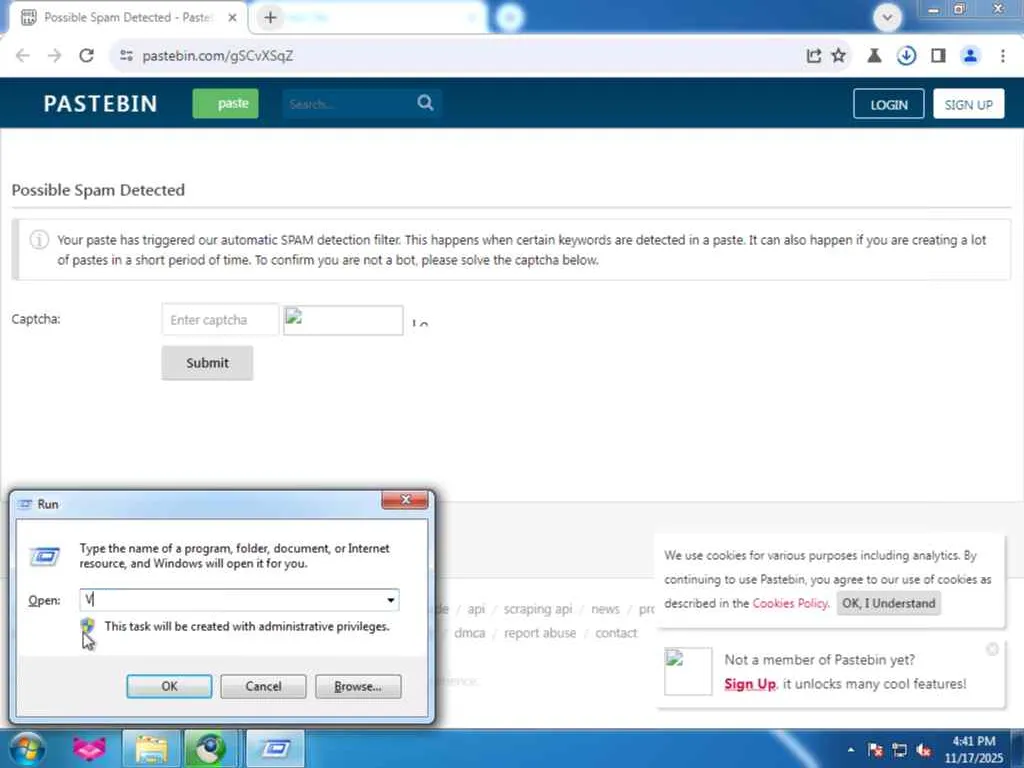Open the tab search dropdown arrow
This screenshot has height=768, width=1024.
pos(887,17)
